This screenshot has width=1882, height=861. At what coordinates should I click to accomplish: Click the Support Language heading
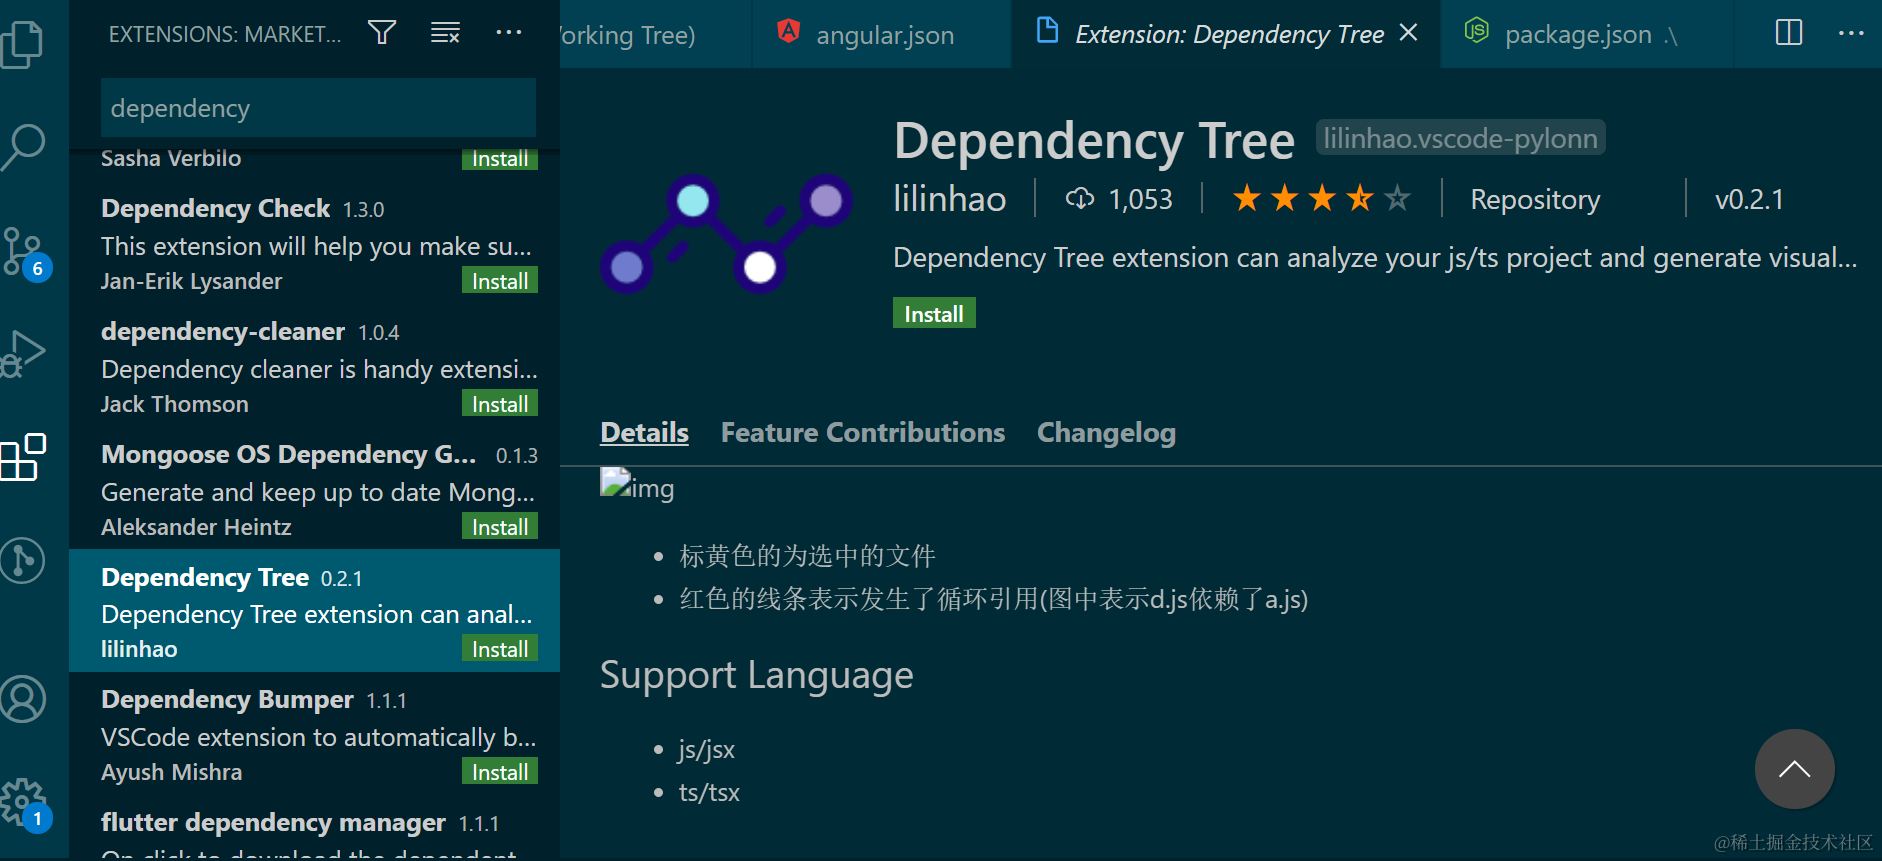[756, 676]
